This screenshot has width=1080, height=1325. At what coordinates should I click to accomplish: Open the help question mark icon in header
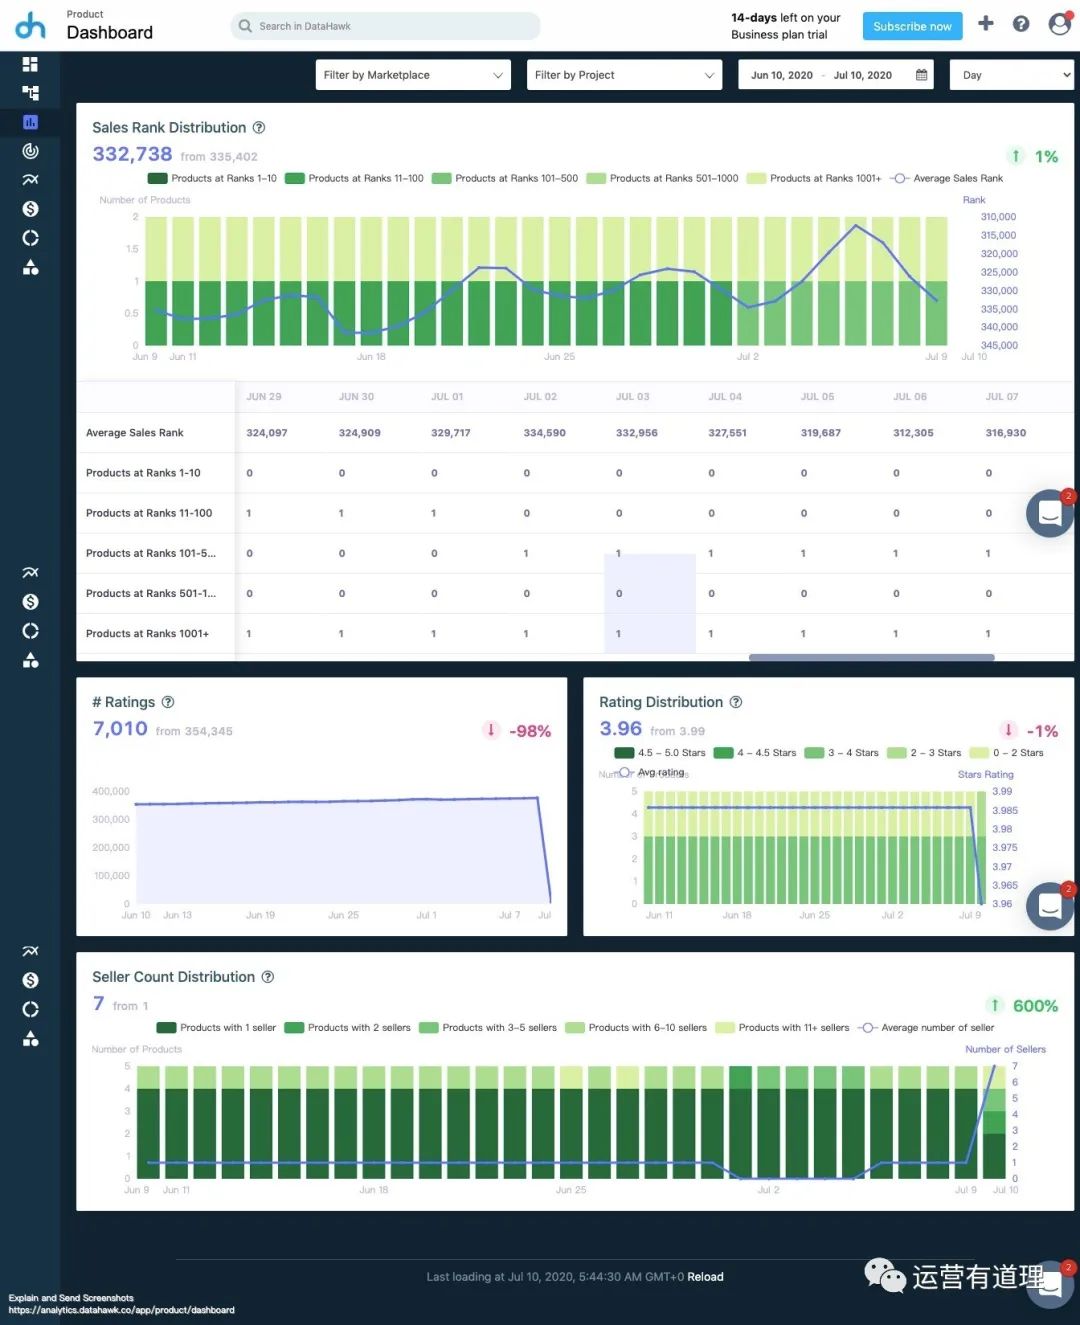click(1021, 24)
